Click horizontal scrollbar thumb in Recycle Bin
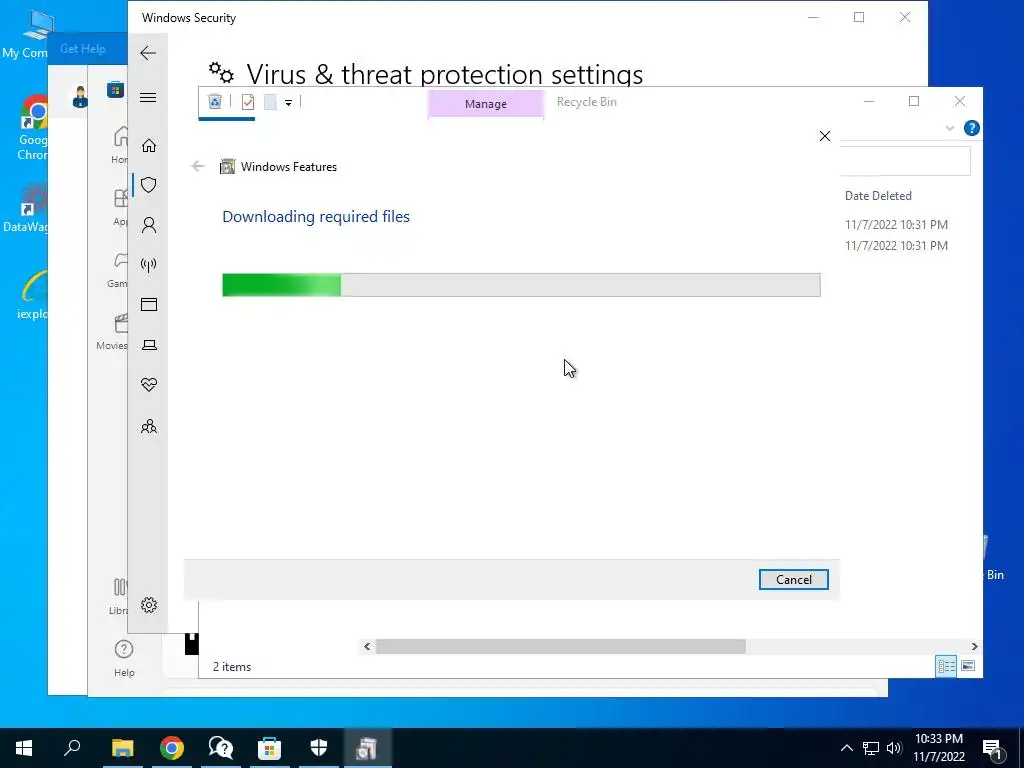This screenshot has height=768, width=1024. 560,646
